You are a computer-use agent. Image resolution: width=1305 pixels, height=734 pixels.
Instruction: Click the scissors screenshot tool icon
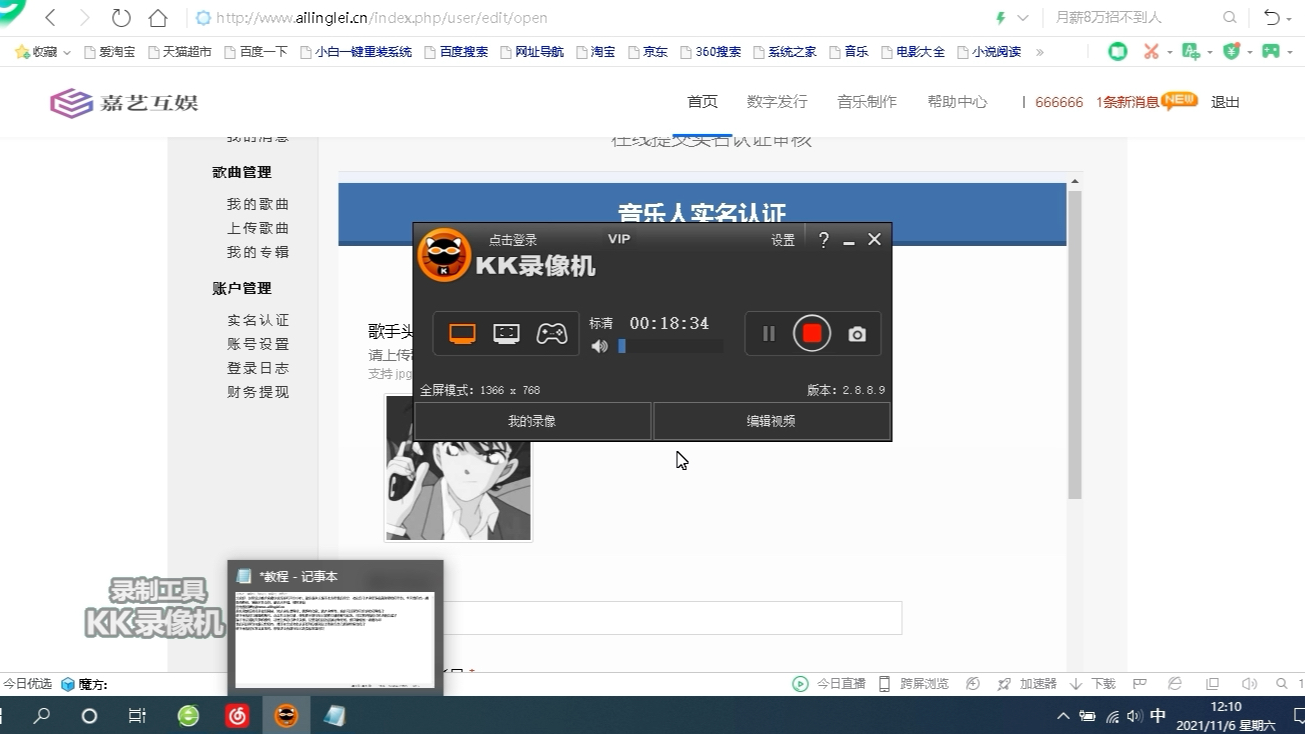click(x=1152, y=51)
